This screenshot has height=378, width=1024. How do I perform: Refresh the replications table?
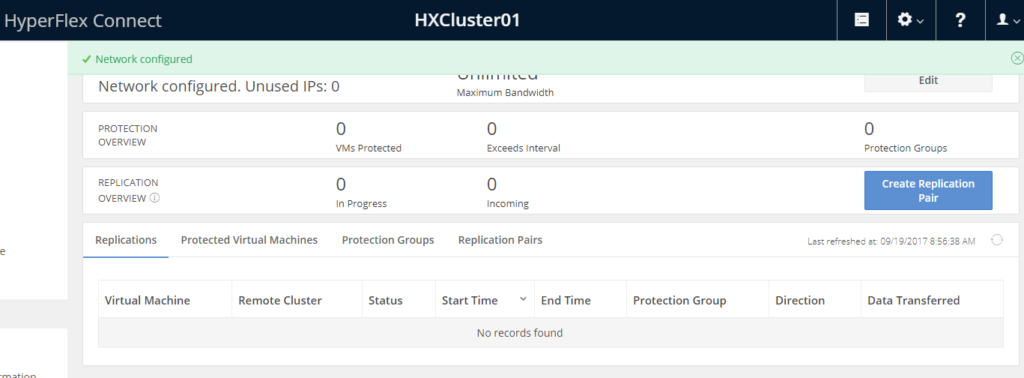pyautogui.click(x=997, y=240)
